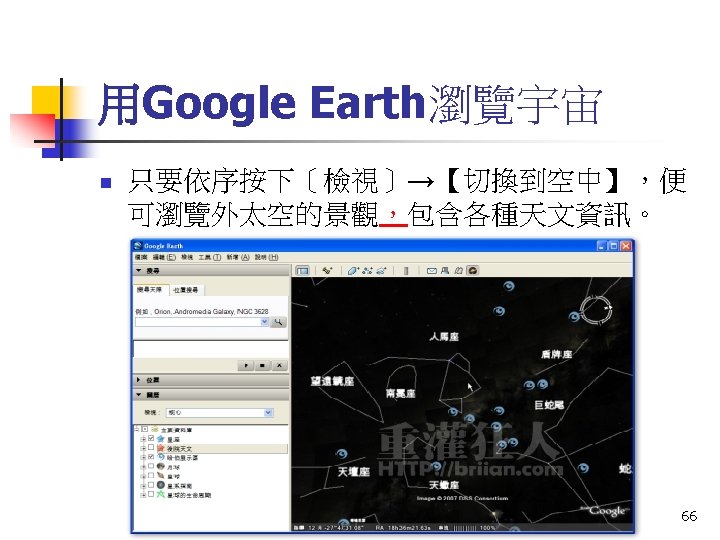Click the search text input field
720x540 pixels.
197,322
